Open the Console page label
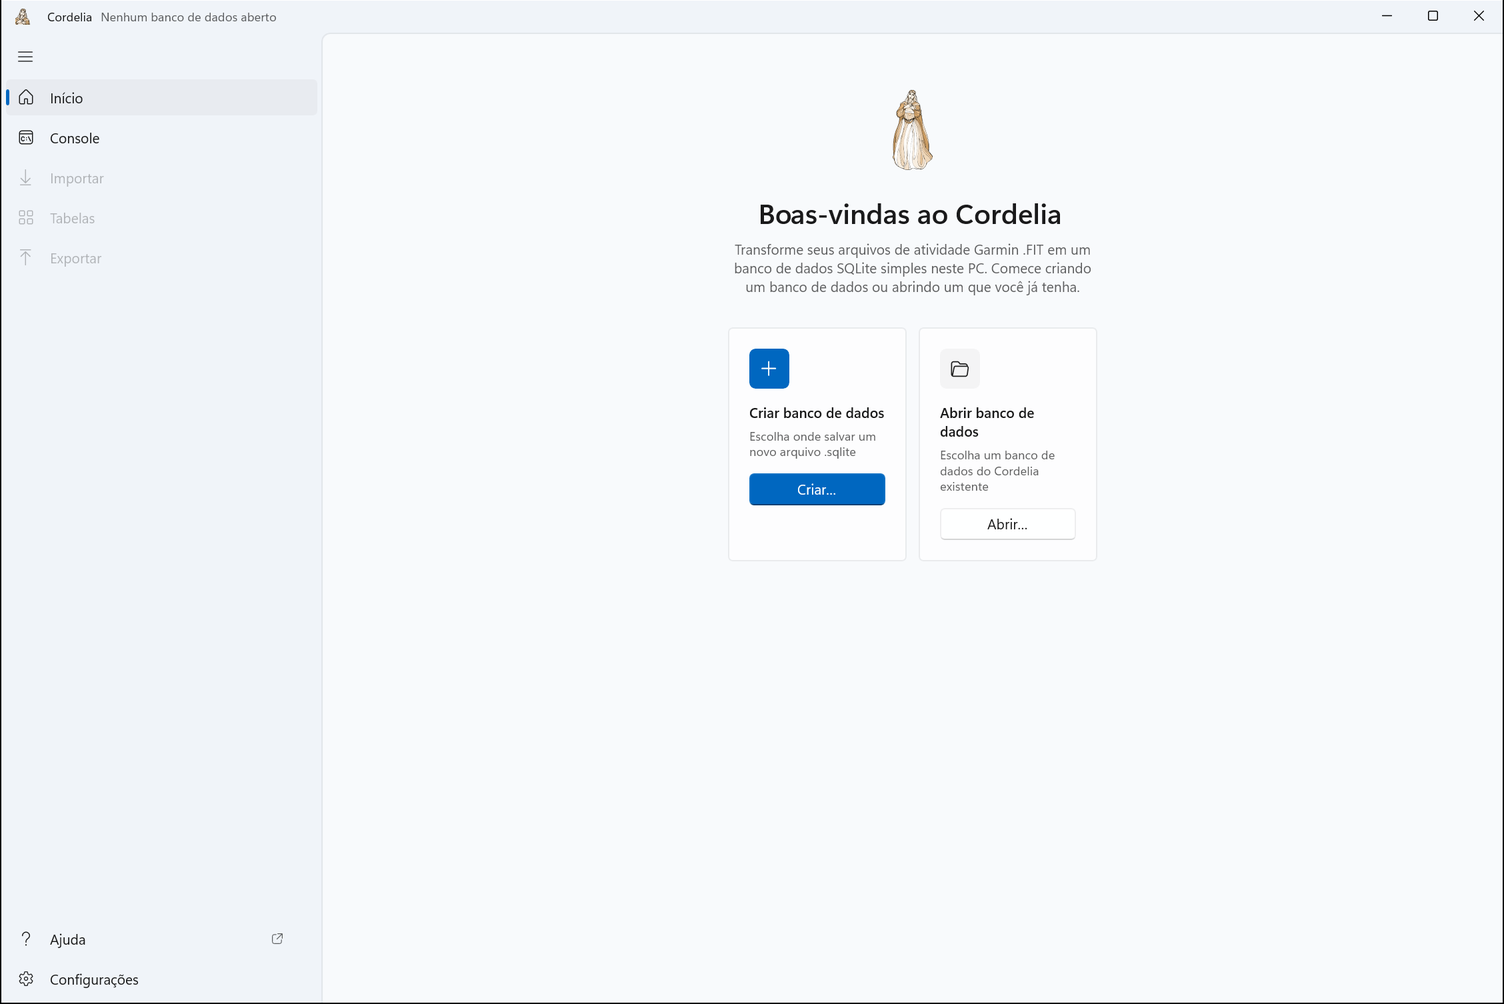Image resolution: width=1504 pixels, height=1004 pixels. [x=75, y=138]
